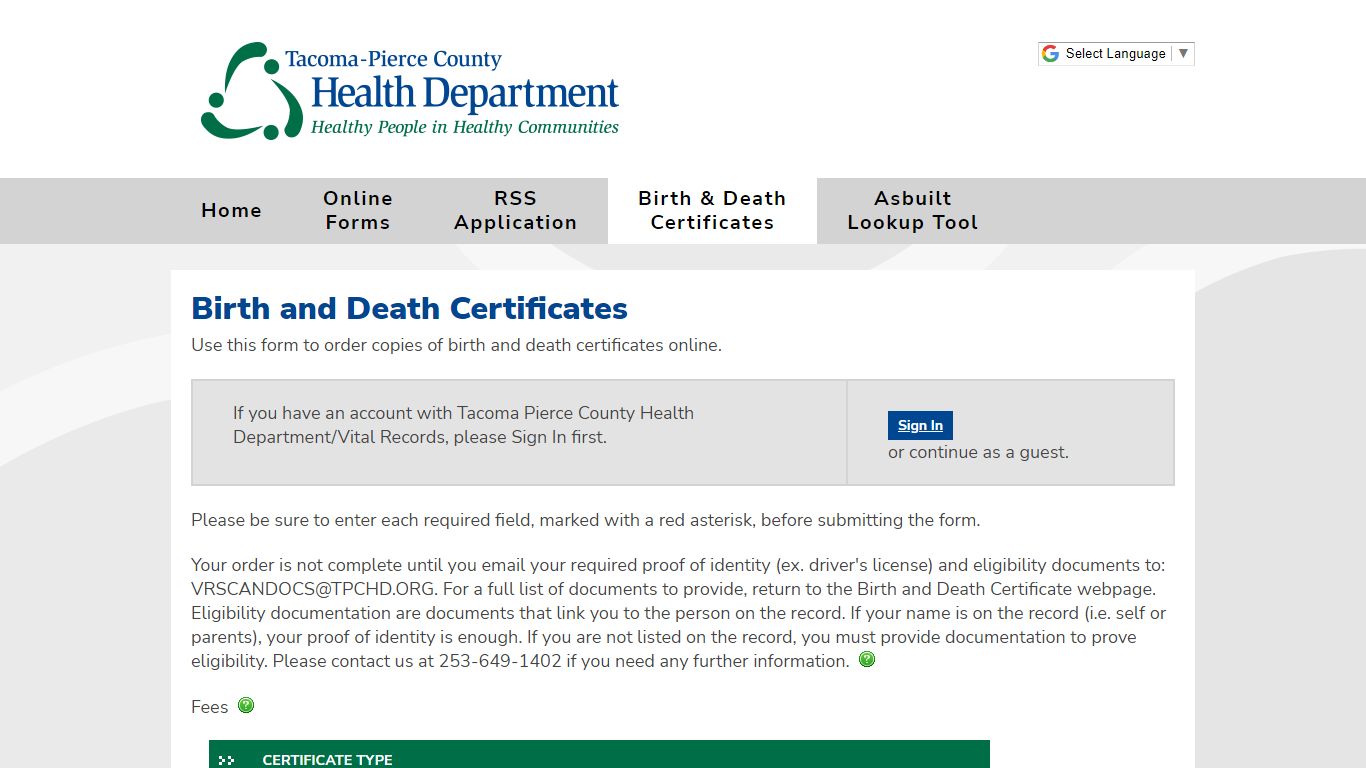Go to the Home menu item

click(231, 211)
